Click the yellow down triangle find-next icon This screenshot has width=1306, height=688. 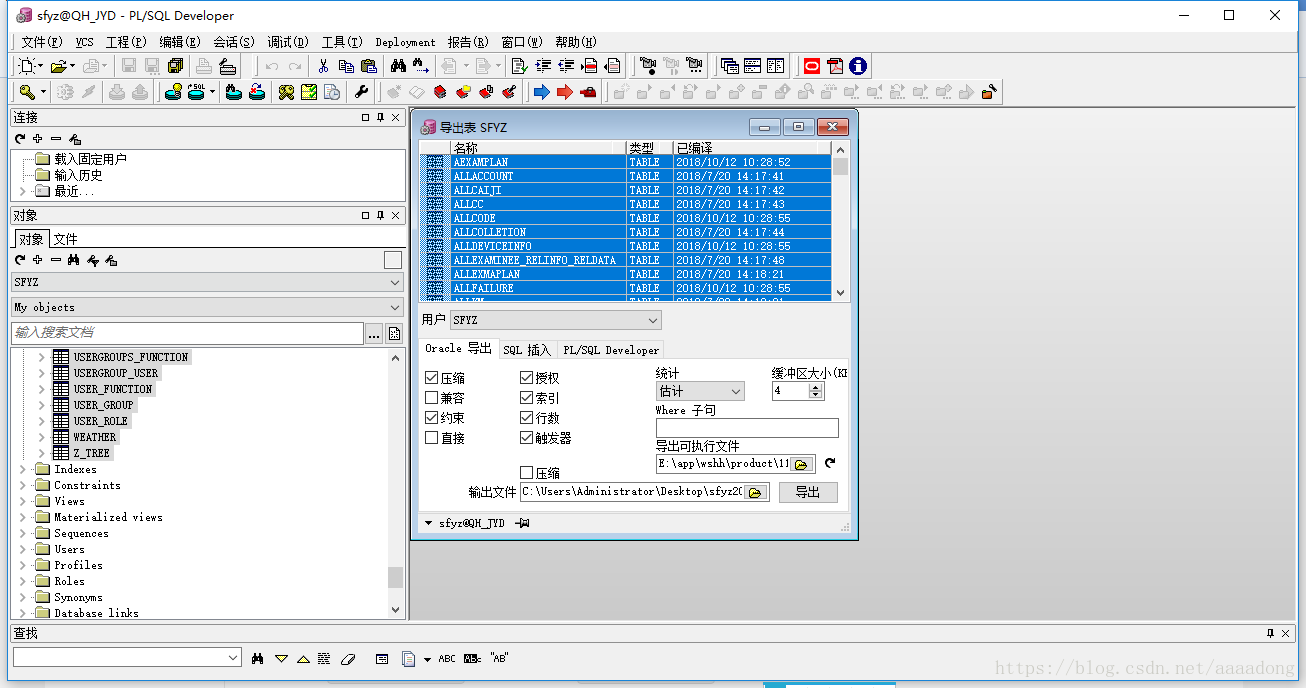coord(281,659)
